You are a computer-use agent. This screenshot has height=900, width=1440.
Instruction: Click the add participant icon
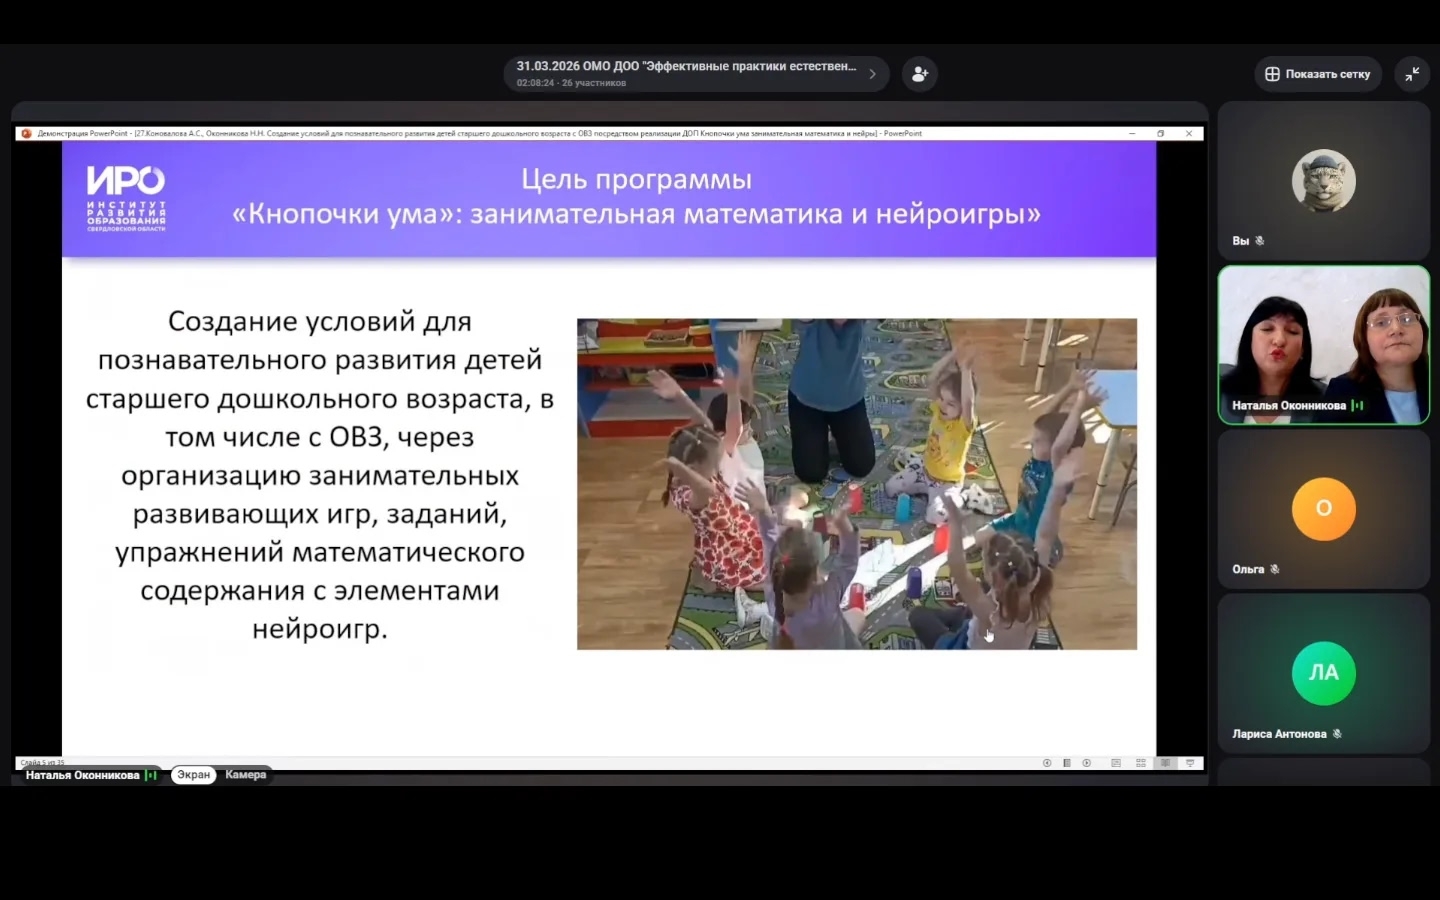pos(919,74)
